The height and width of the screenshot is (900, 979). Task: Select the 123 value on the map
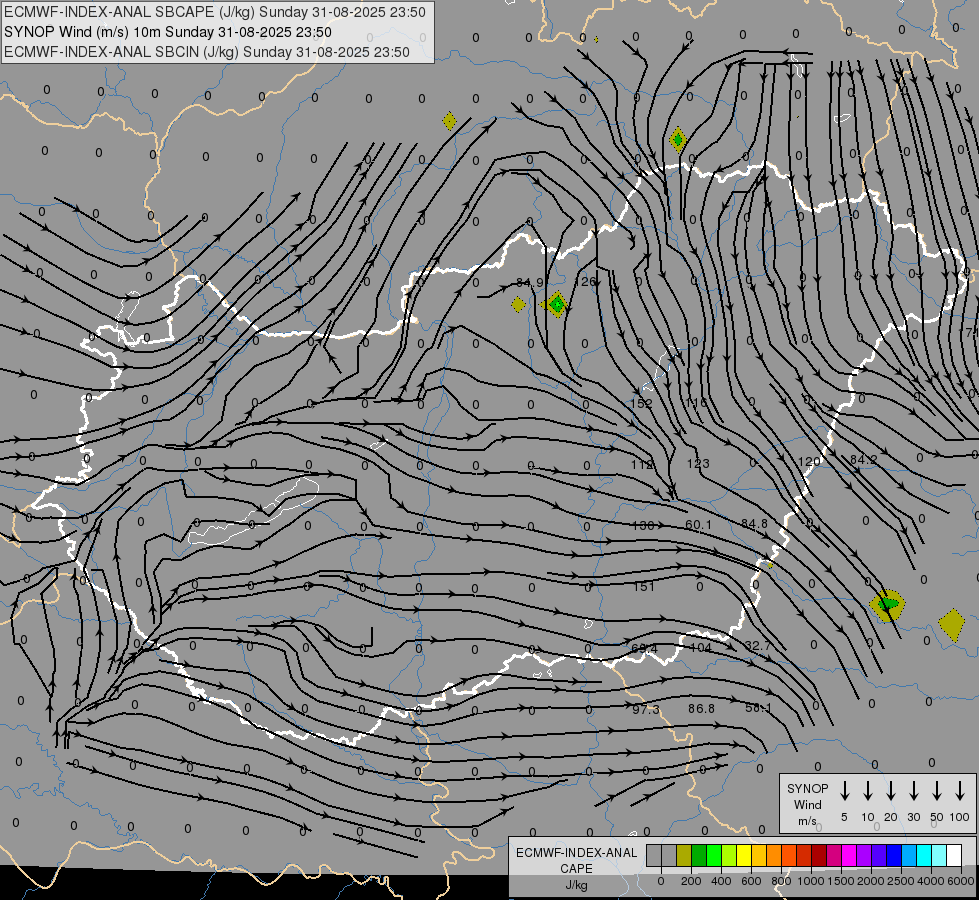tap(698, 463)
